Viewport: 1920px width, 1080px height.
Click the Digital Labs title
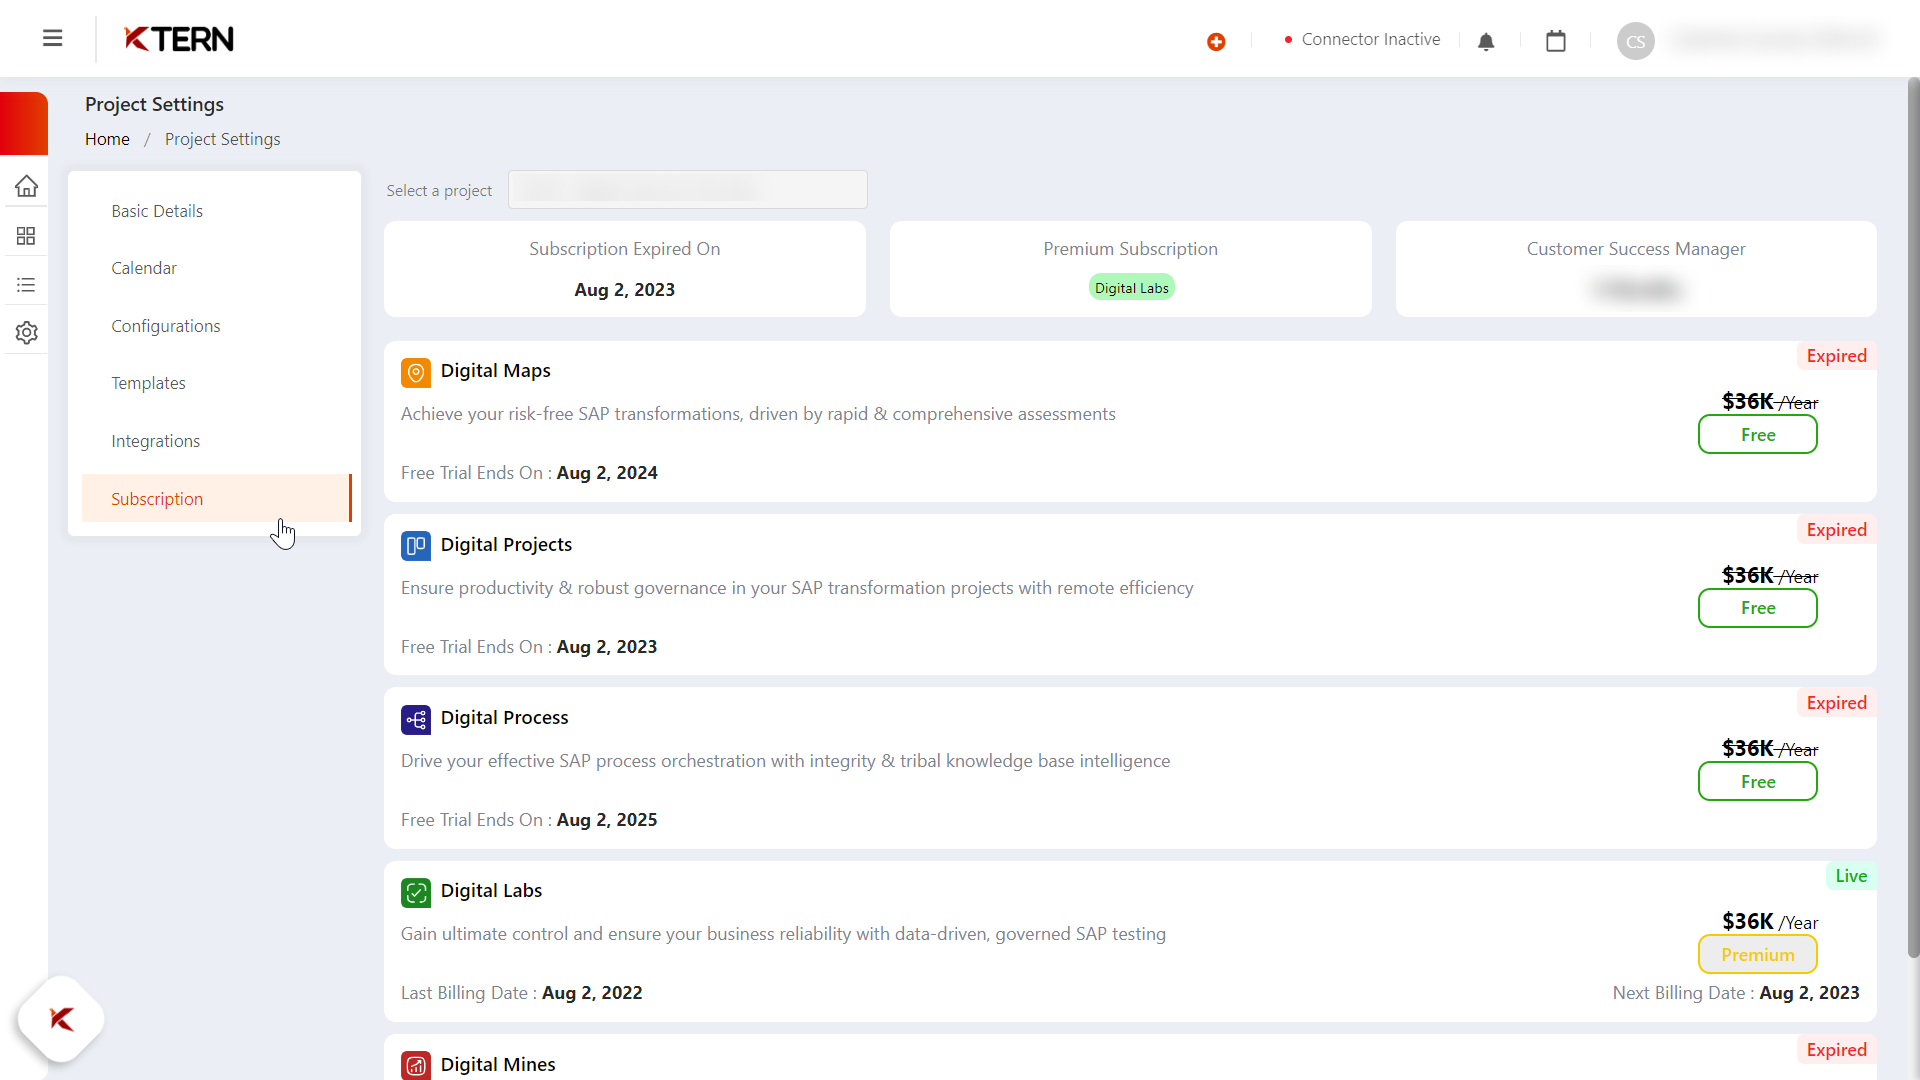(491, 890)
